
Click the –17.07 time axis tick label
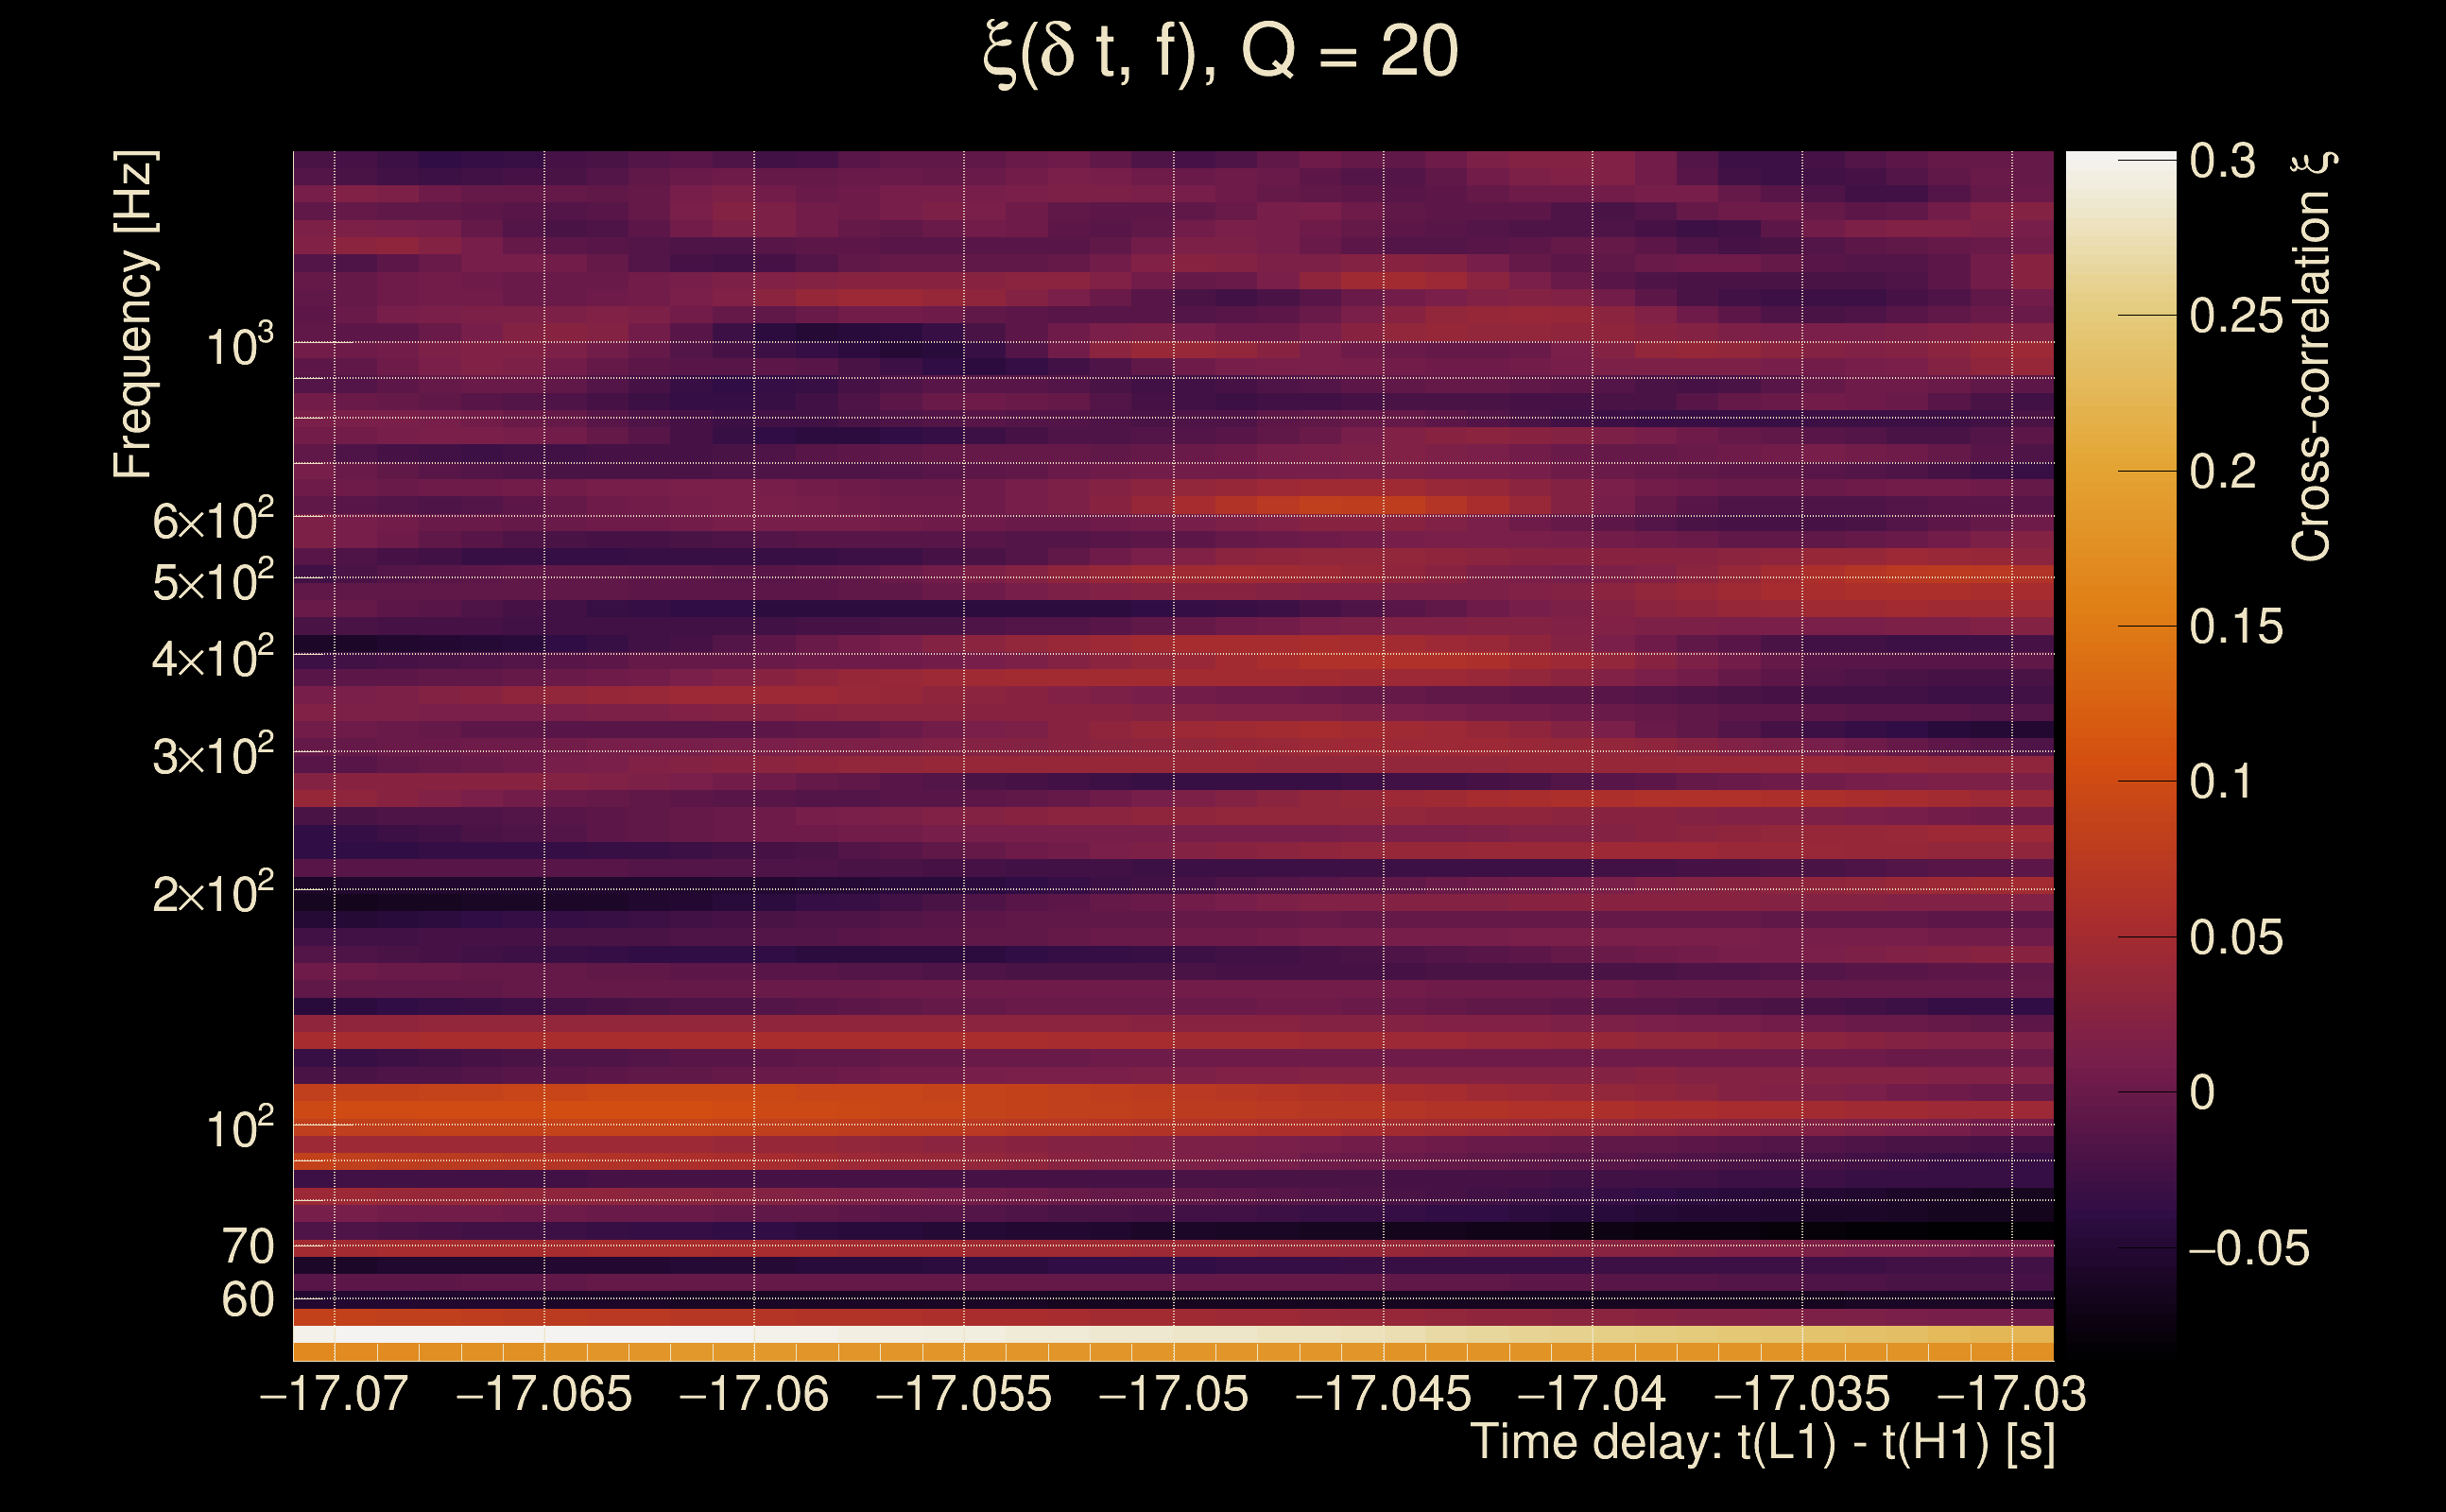coord(334,1394)
